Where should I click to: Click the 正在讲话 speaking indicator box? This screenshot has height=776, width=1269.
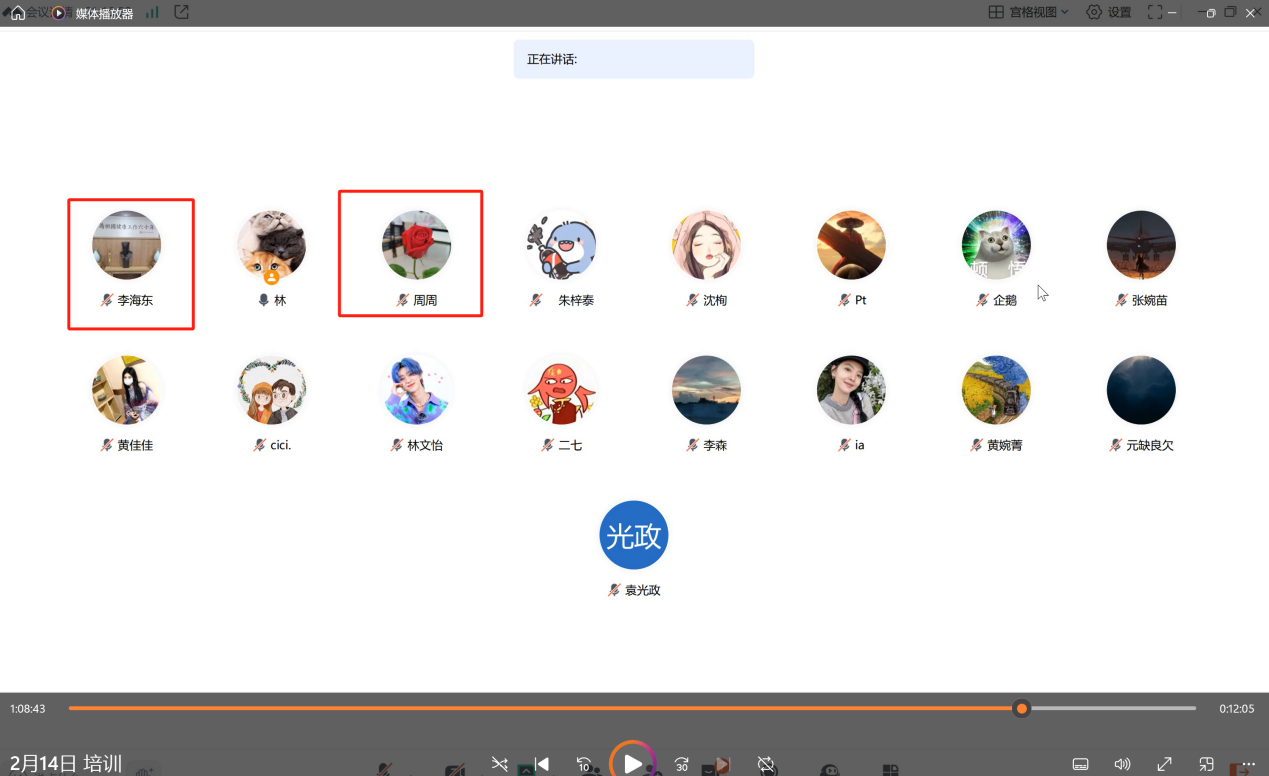coord(633,59)
